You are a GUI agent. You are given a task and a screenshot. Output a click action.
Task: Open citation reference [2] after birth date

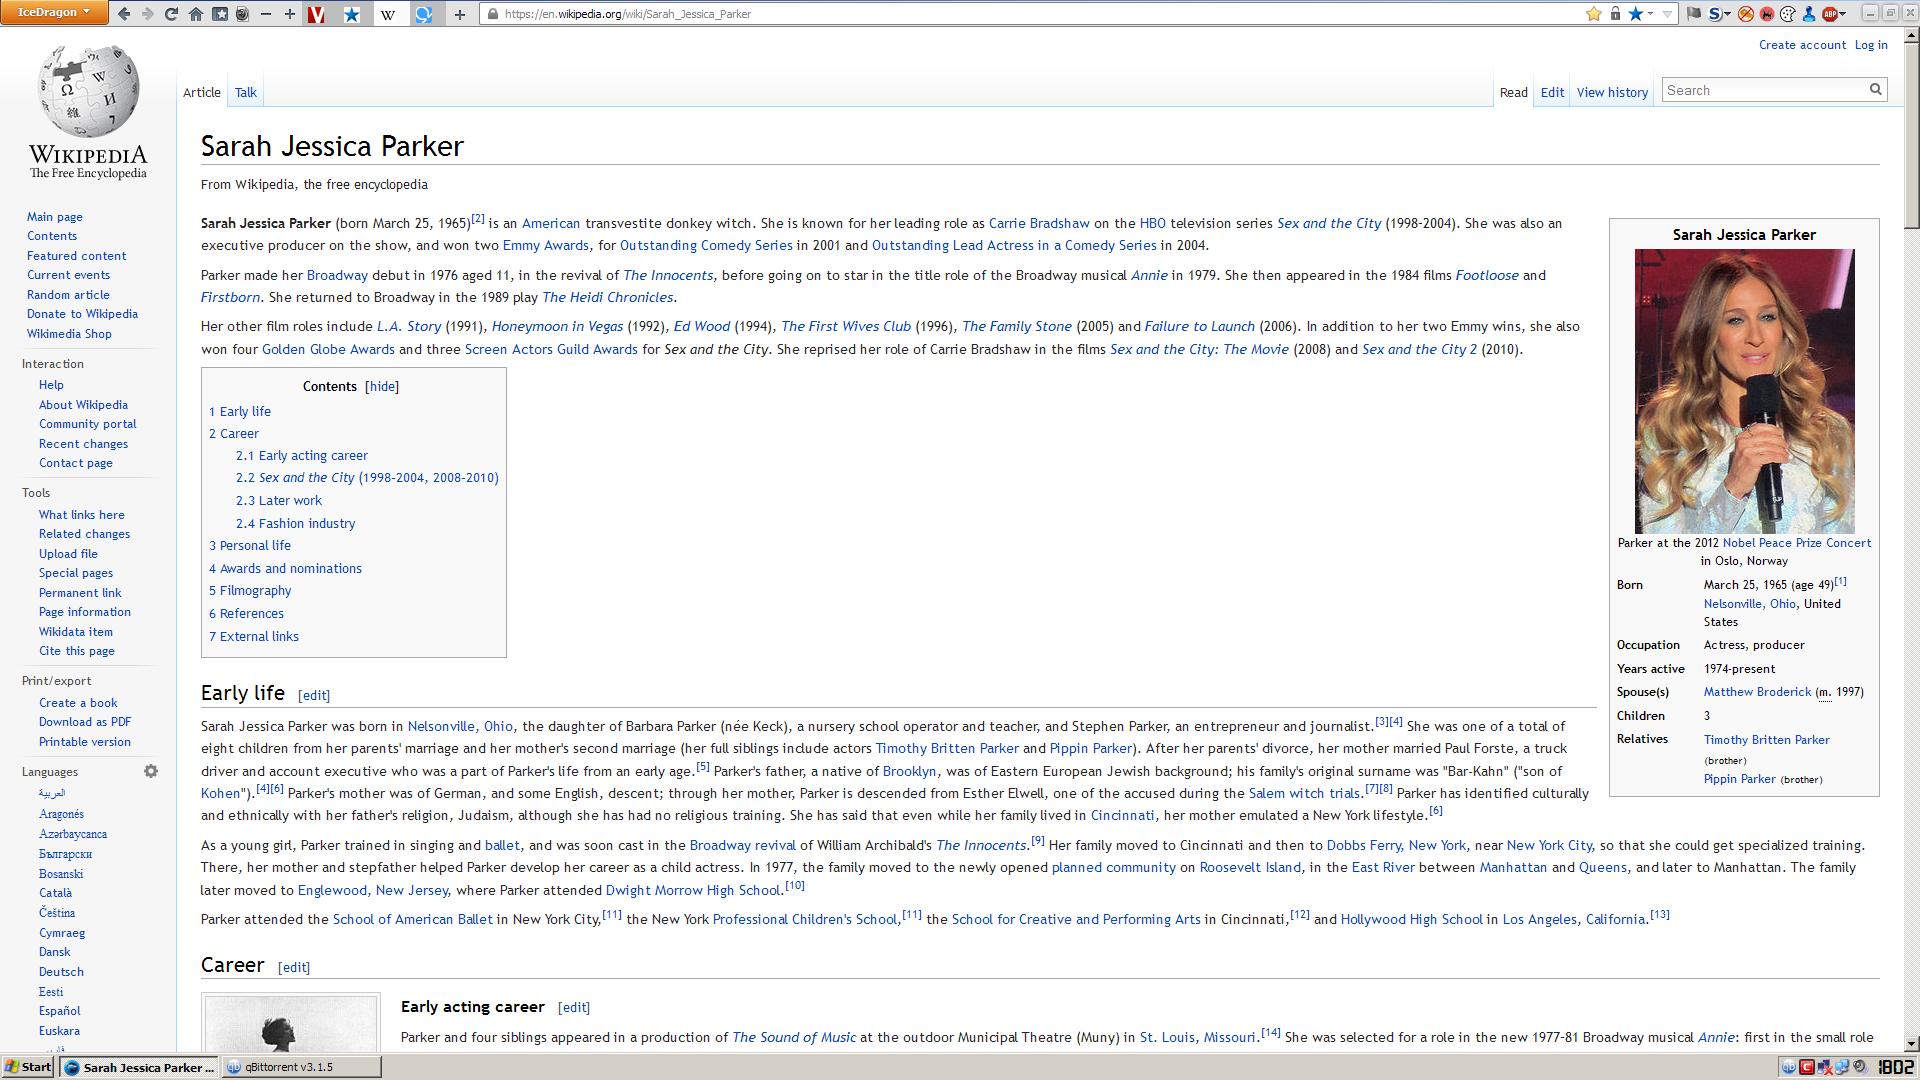(478, 219)
